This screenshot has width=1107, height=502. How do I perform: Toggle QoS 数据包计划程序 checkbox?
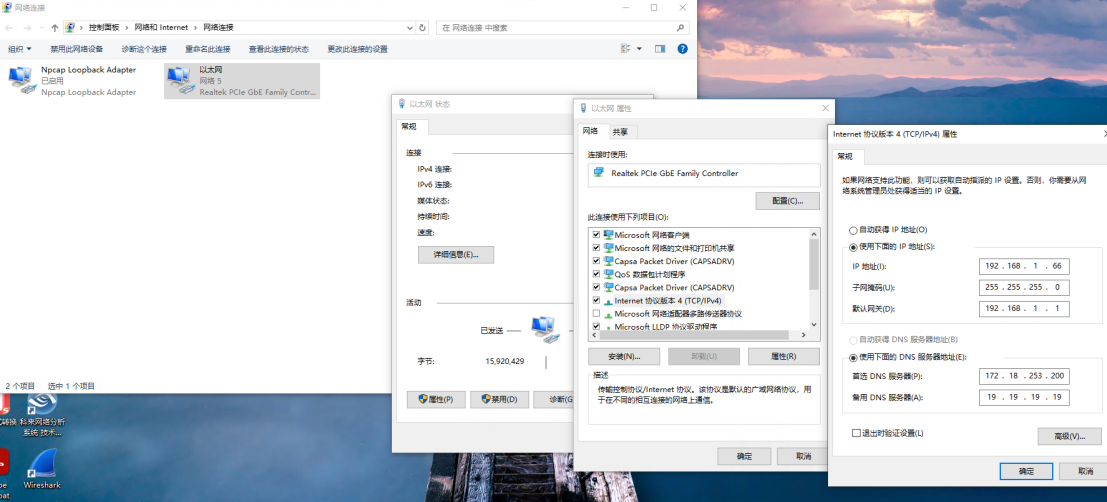tap(597, 274)
